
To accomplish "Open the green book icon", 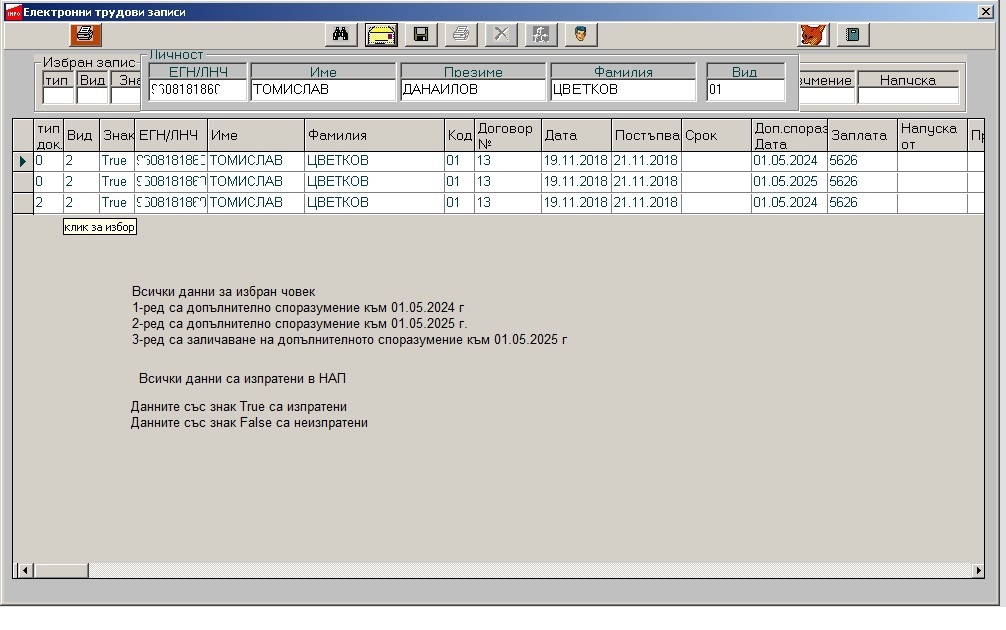I will (x=853, y=35).
